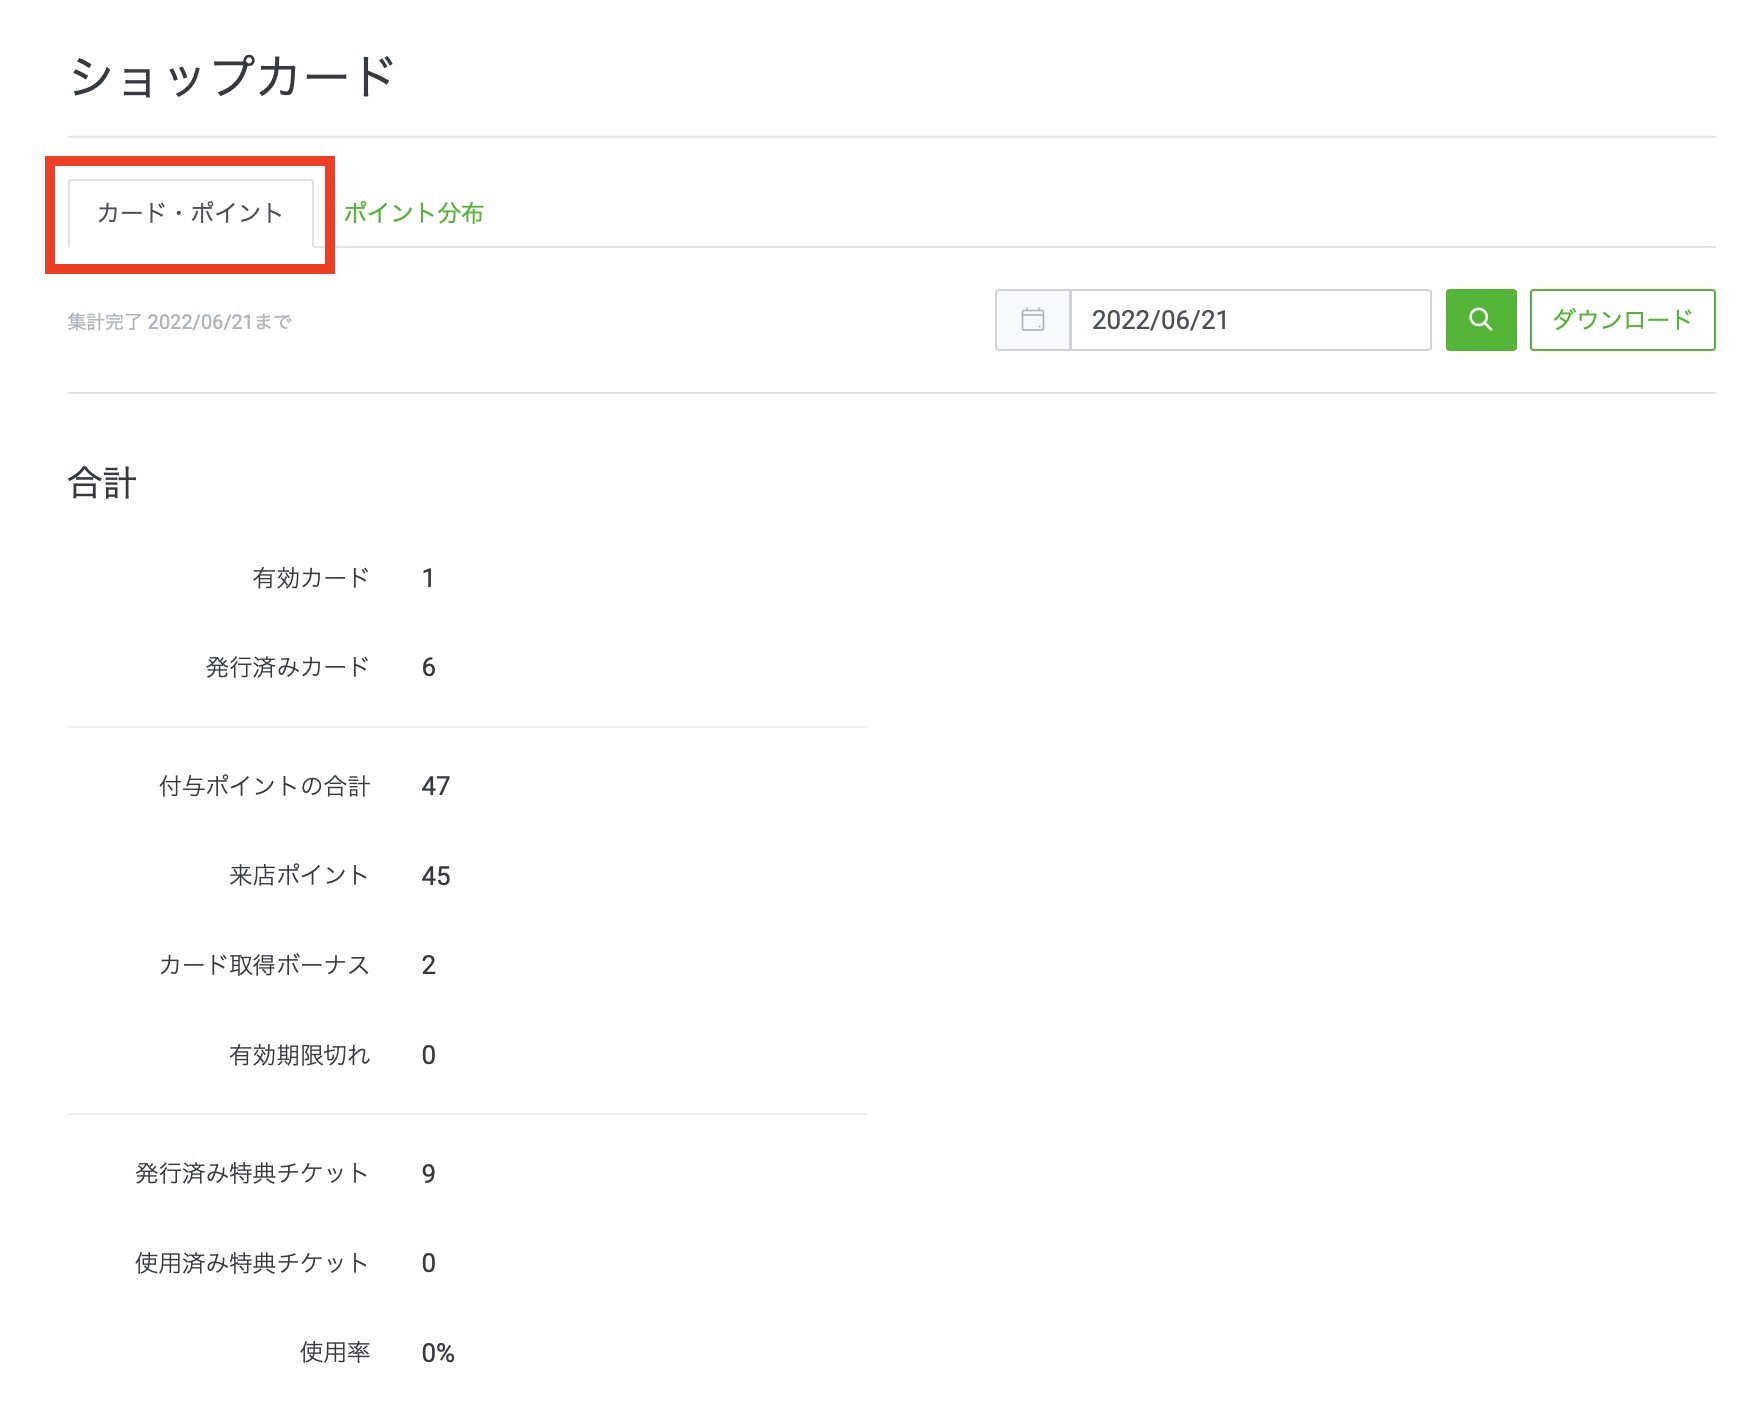Click the 2022/06/21 date input field
The height and width of the screenshot is (1412, 1762).
point(1250,320)
